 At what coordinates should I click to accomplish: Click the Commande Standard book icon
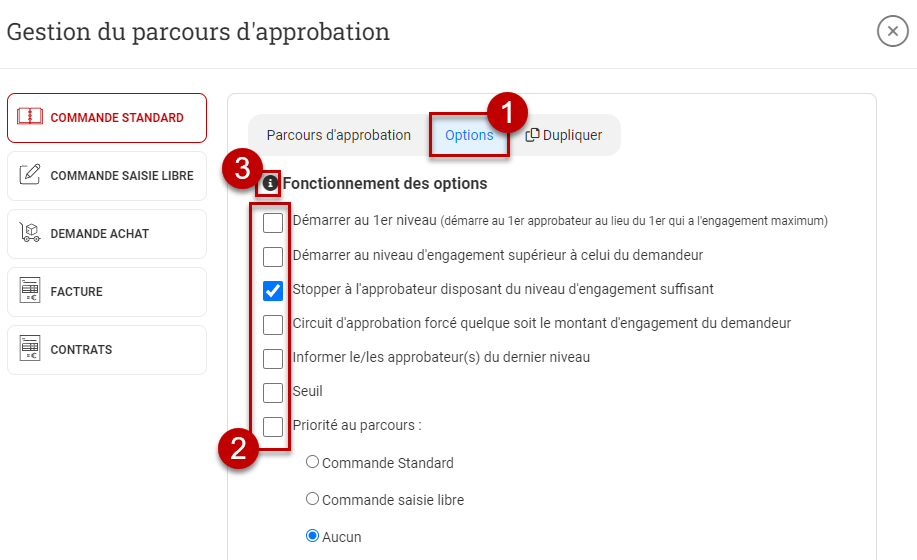pyautogui.click(x=30, y=116)
